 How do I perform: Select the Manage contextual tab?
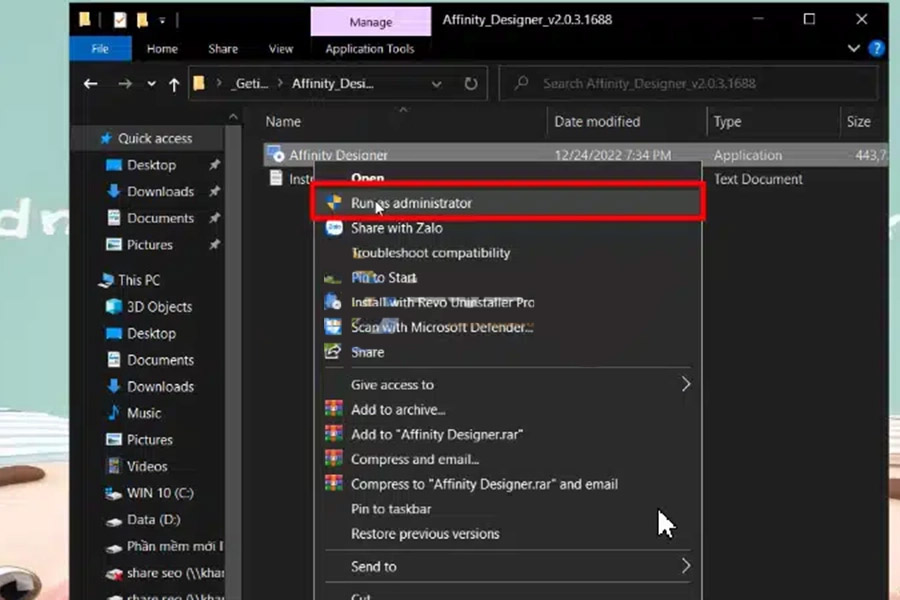[371, 22]
